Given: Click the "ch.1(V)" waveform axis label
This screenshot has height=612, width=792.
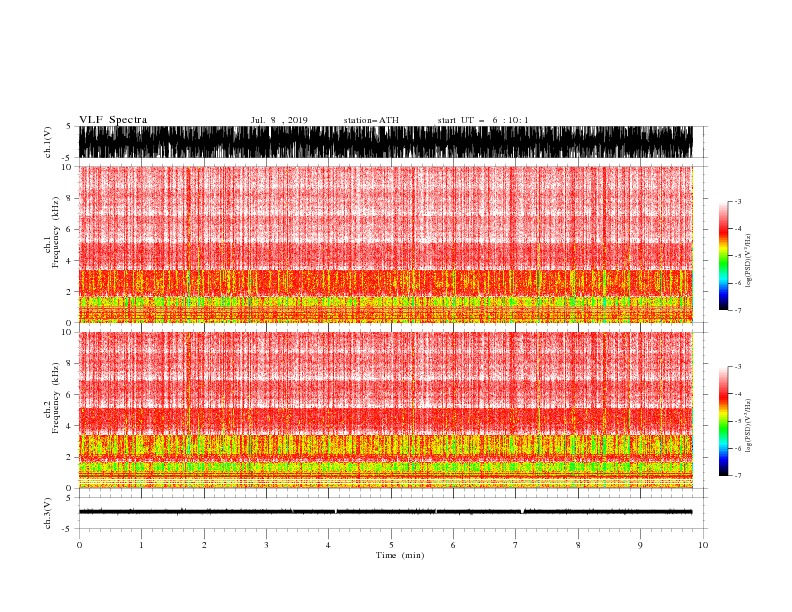Looking at the screenshot, I should click(x=48, y=142).
